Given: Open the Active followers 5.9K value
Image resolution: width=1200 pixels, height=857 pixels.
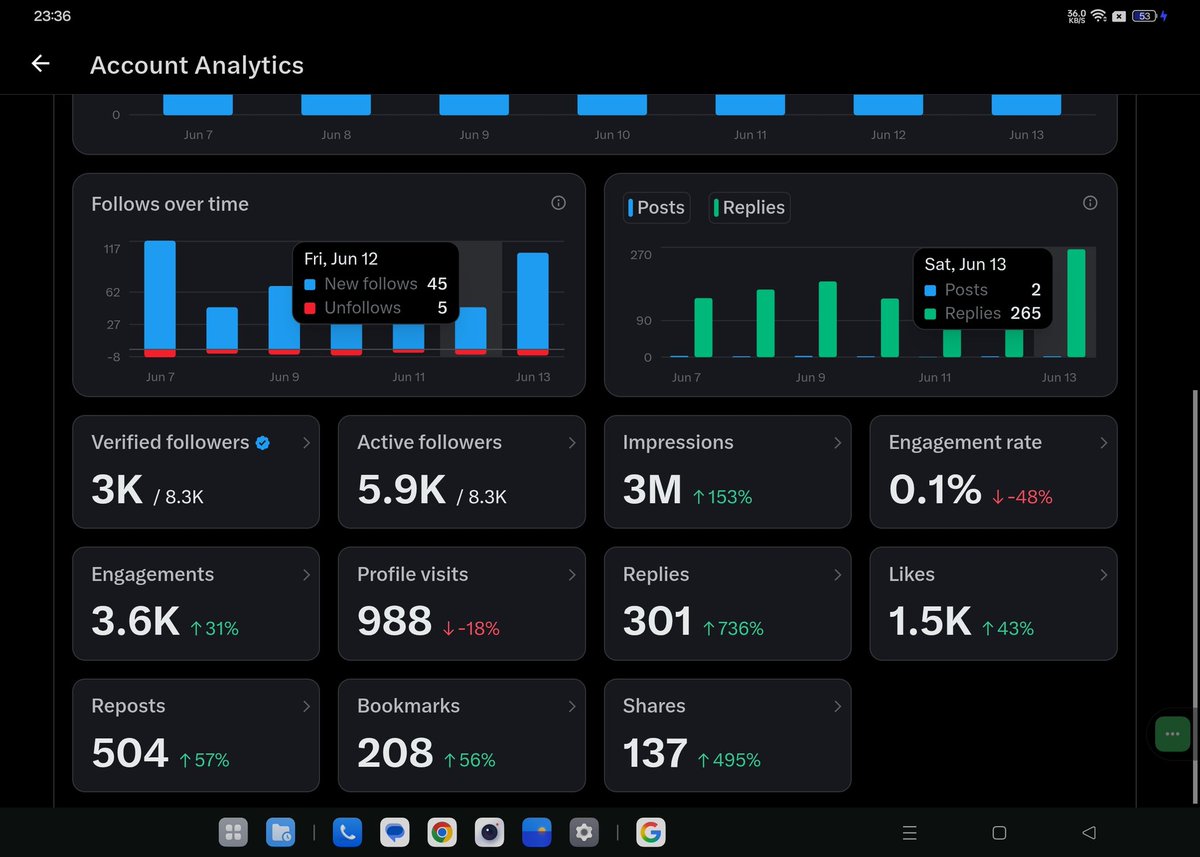Looking at the screenshot, I should 401,490.
